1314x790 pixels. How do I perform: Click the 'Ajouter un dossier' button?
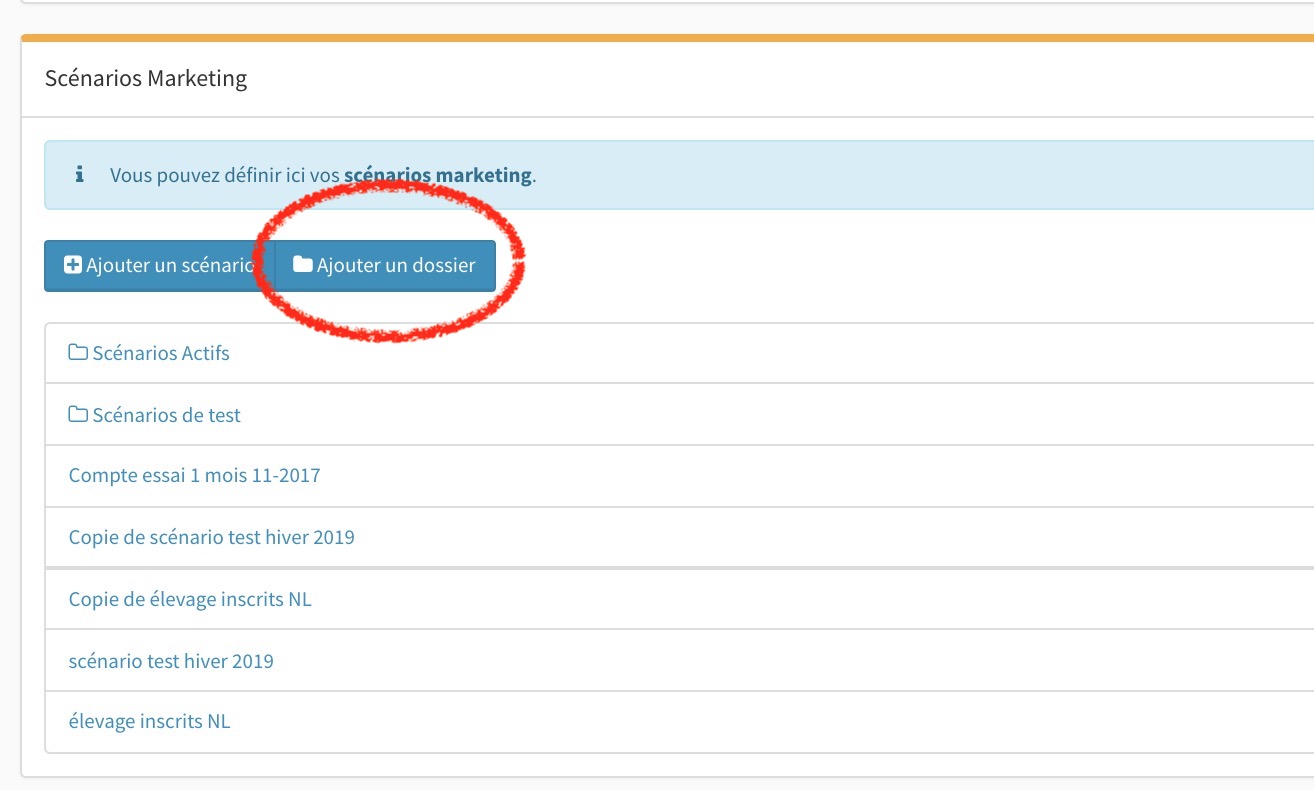point(385,266)
